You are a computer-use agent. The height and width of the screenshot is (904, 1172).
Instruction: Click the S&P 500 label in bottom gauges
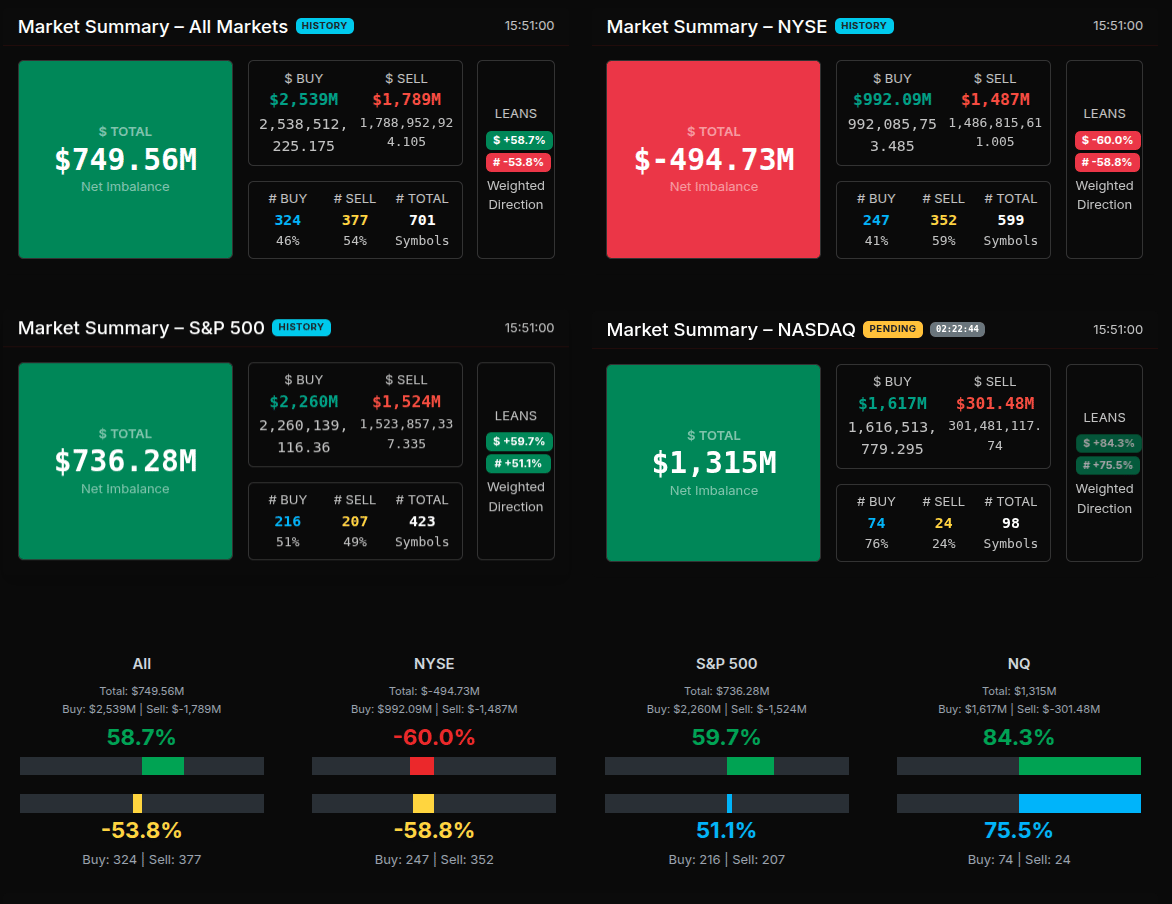click(726, 664)
